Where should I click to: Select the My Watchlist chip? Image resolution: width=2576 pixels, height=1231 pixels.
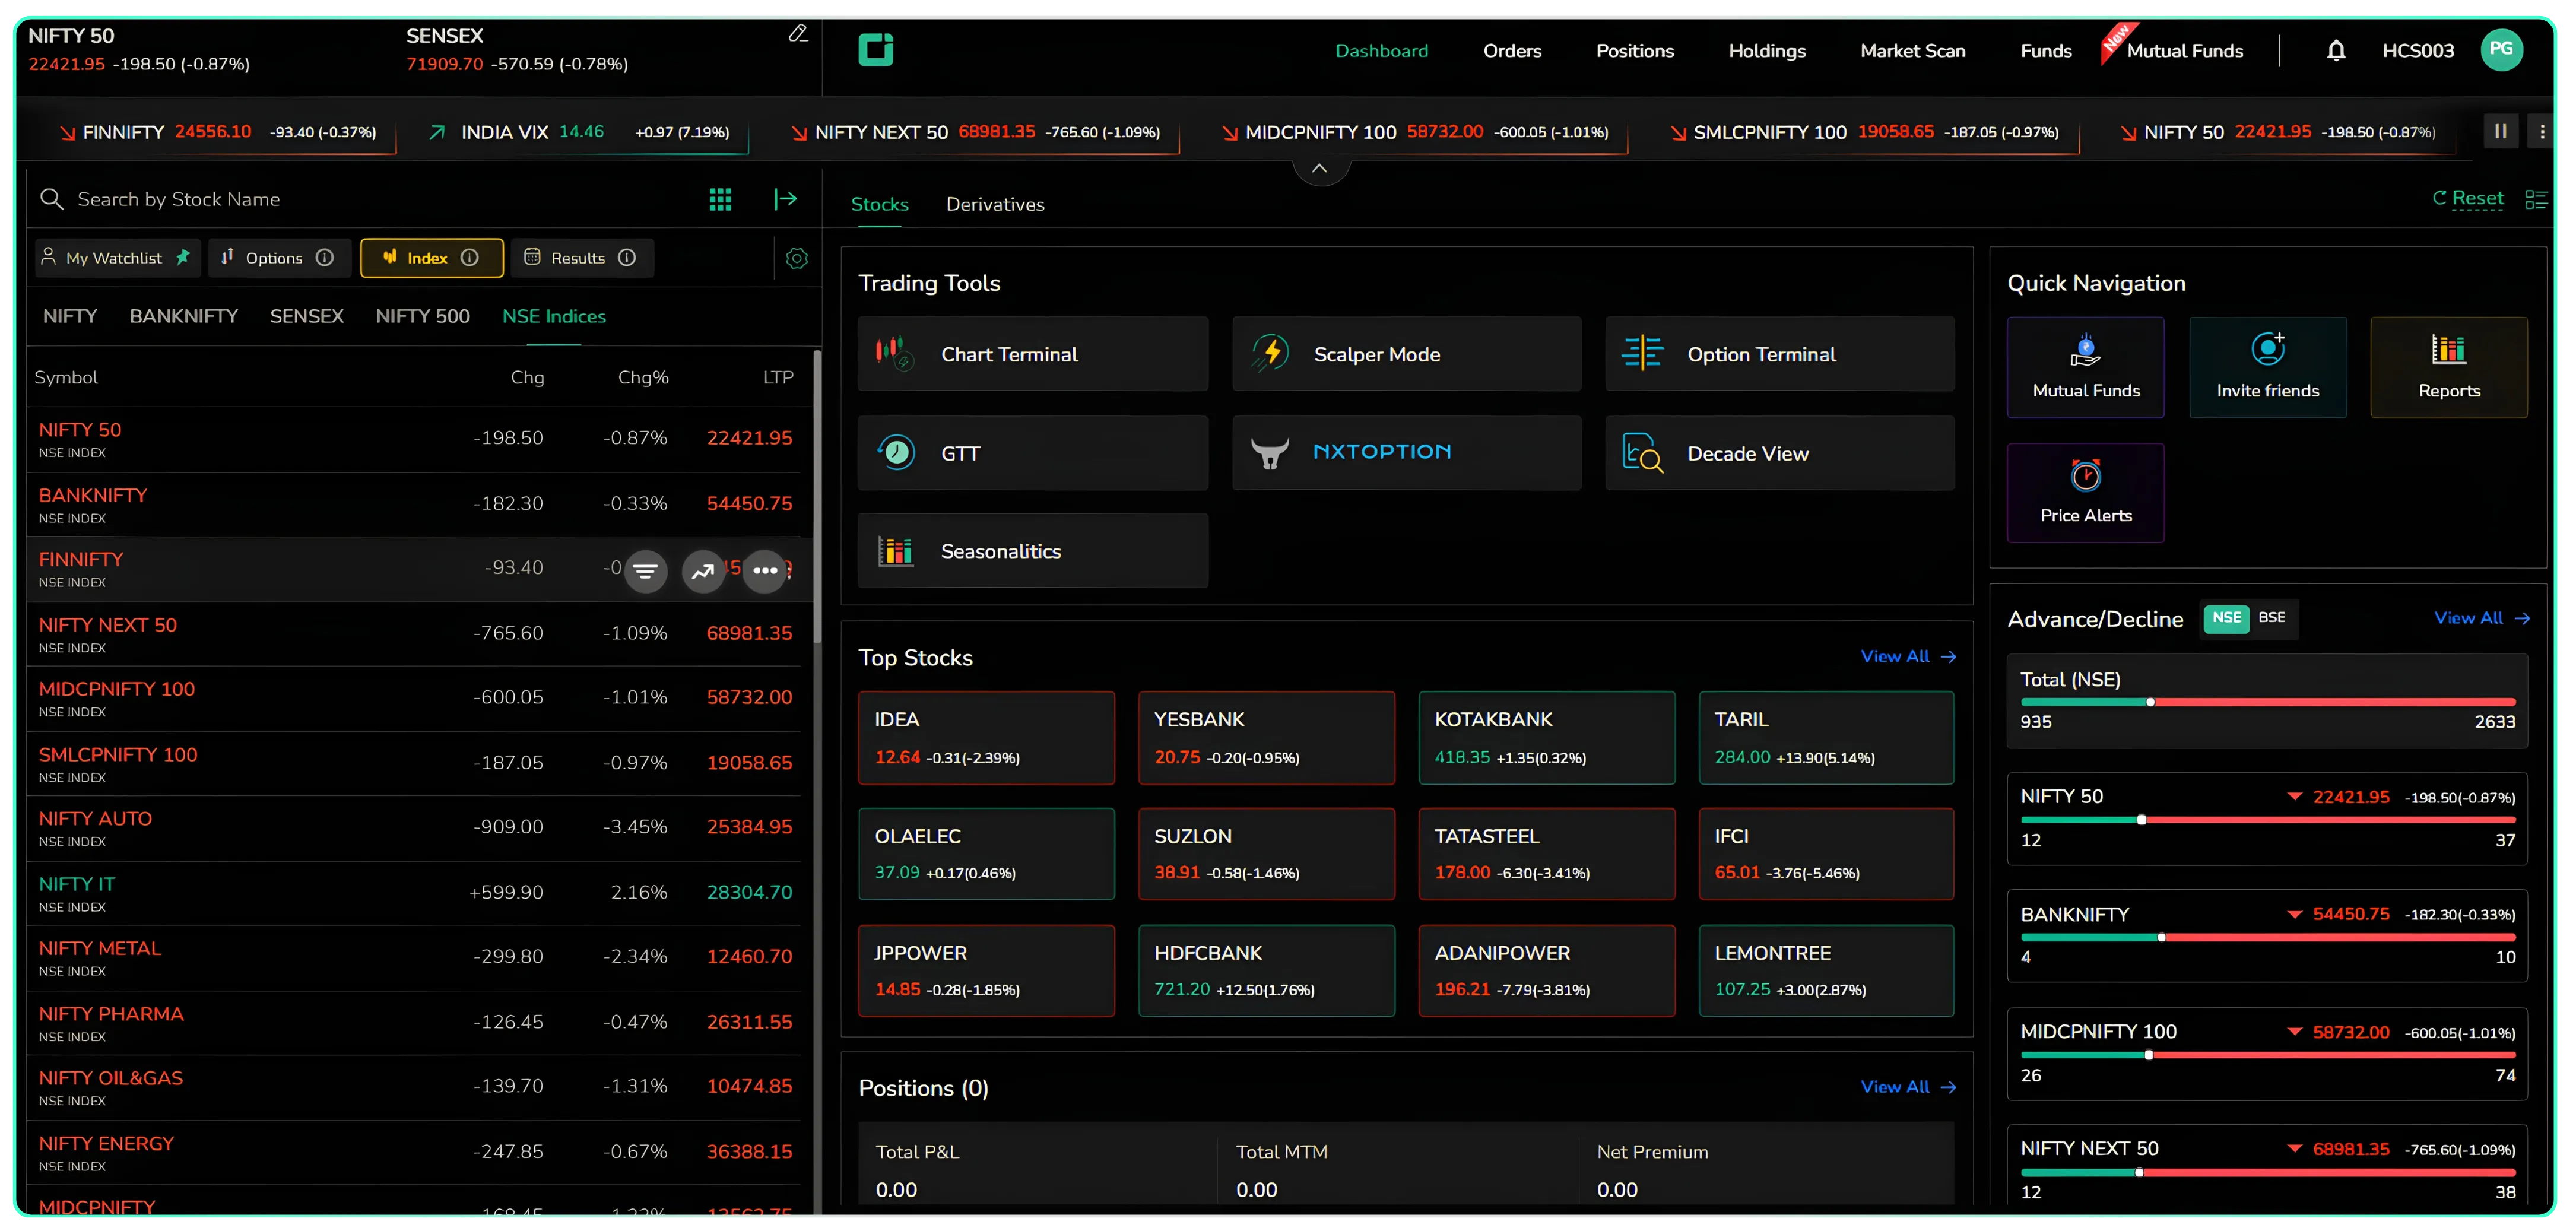(117, 258)
